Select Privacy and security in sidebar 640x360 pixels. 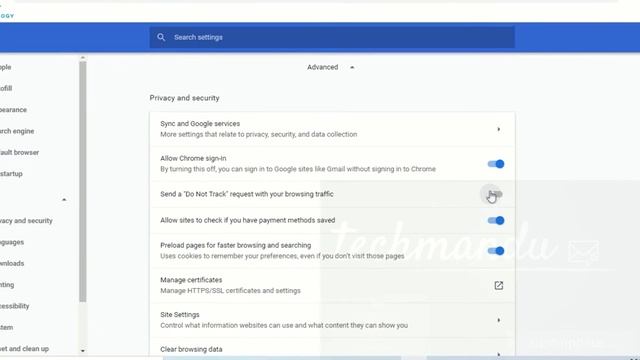pyautogui.click(x=27, y=221)
